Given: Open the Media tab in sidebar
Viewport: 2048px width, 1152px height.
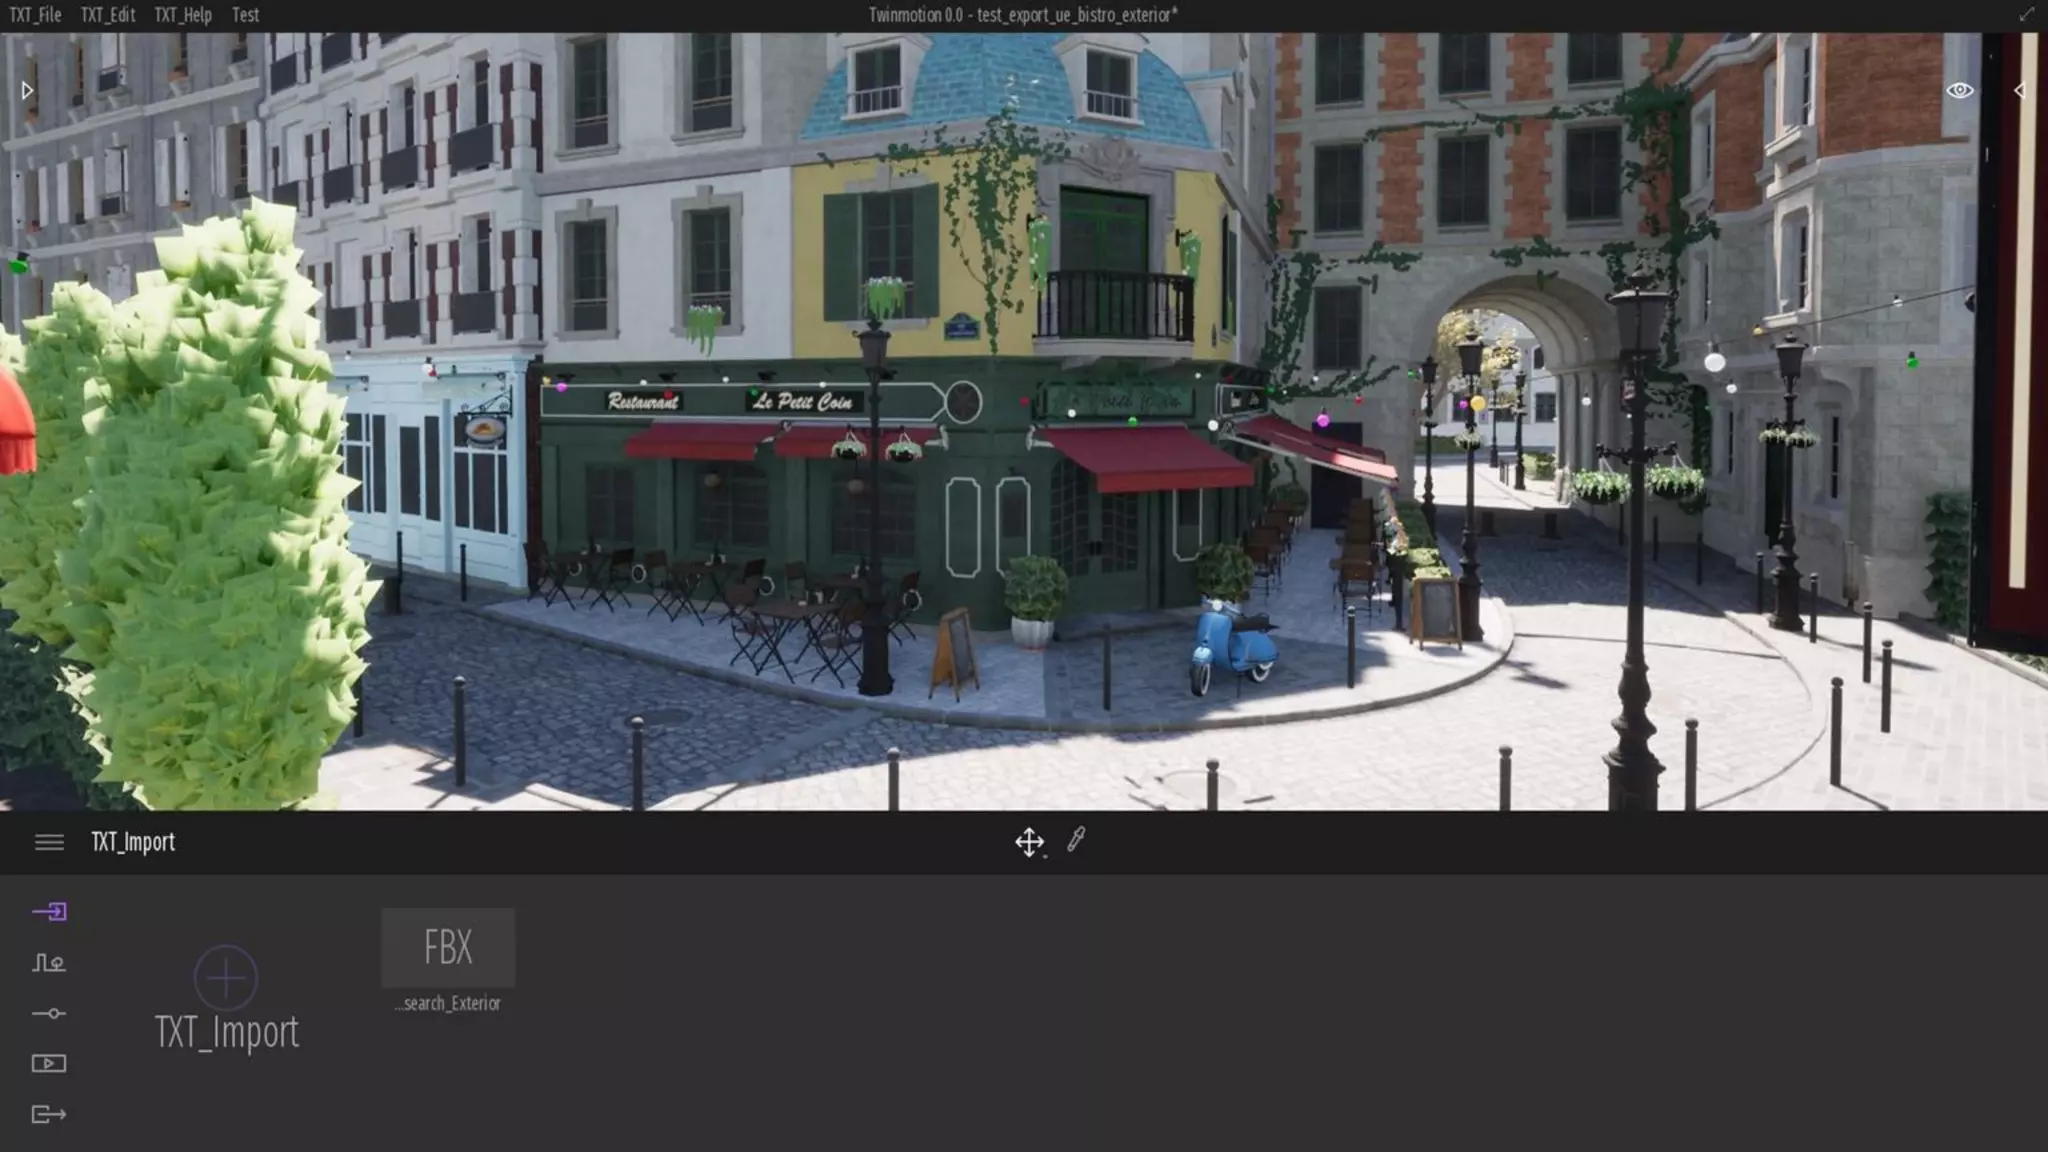Looking at the screenshot, I should pyautogui.click(x=49, y=1063).
